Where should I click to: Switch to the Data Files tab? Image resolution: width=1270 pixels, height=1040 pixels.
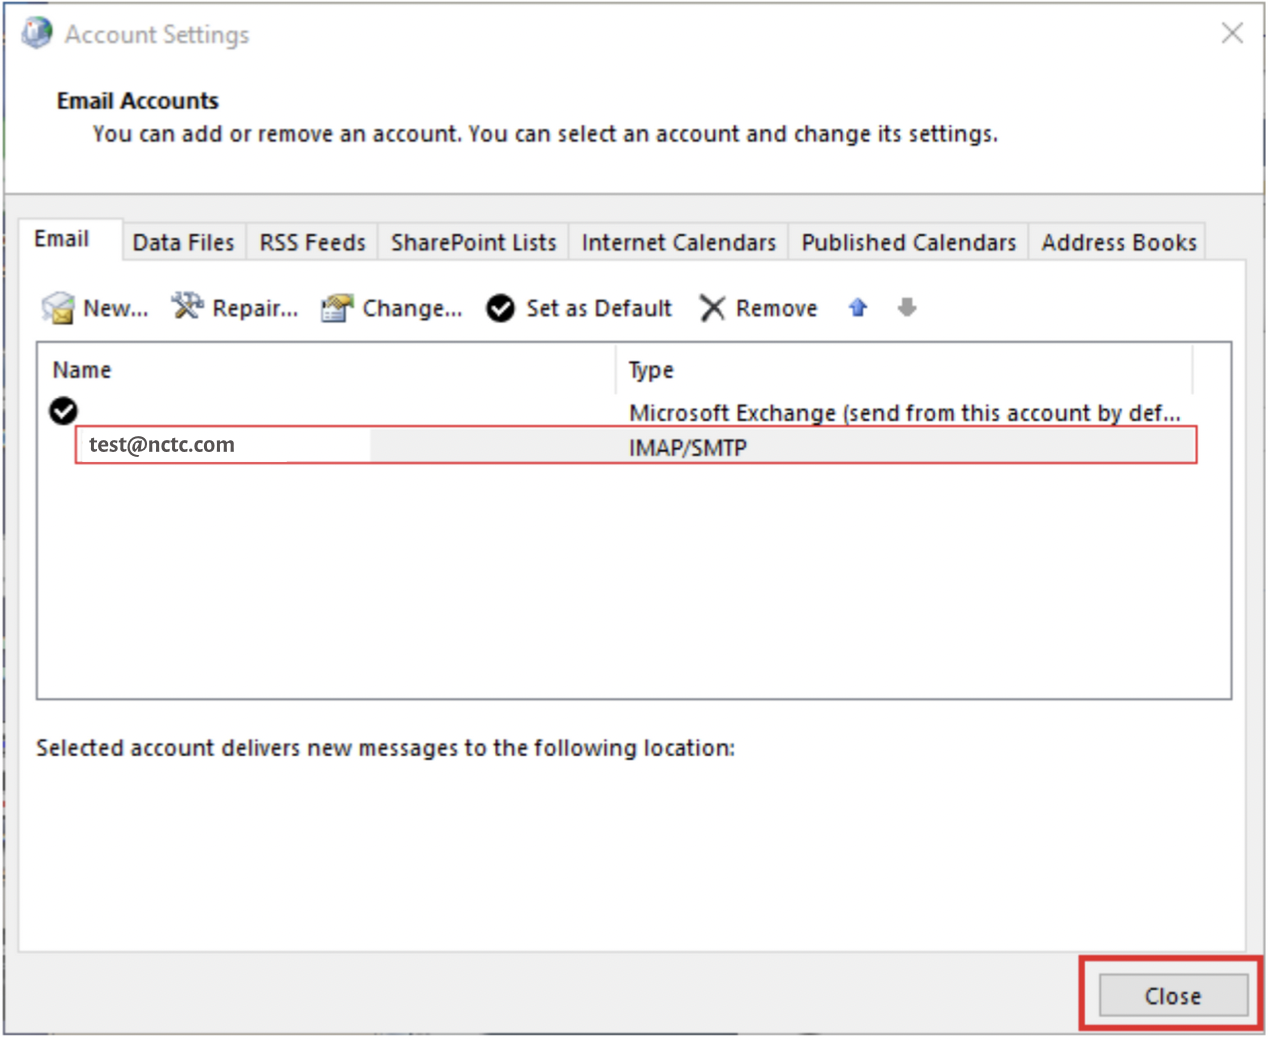(x=183, y=241)
